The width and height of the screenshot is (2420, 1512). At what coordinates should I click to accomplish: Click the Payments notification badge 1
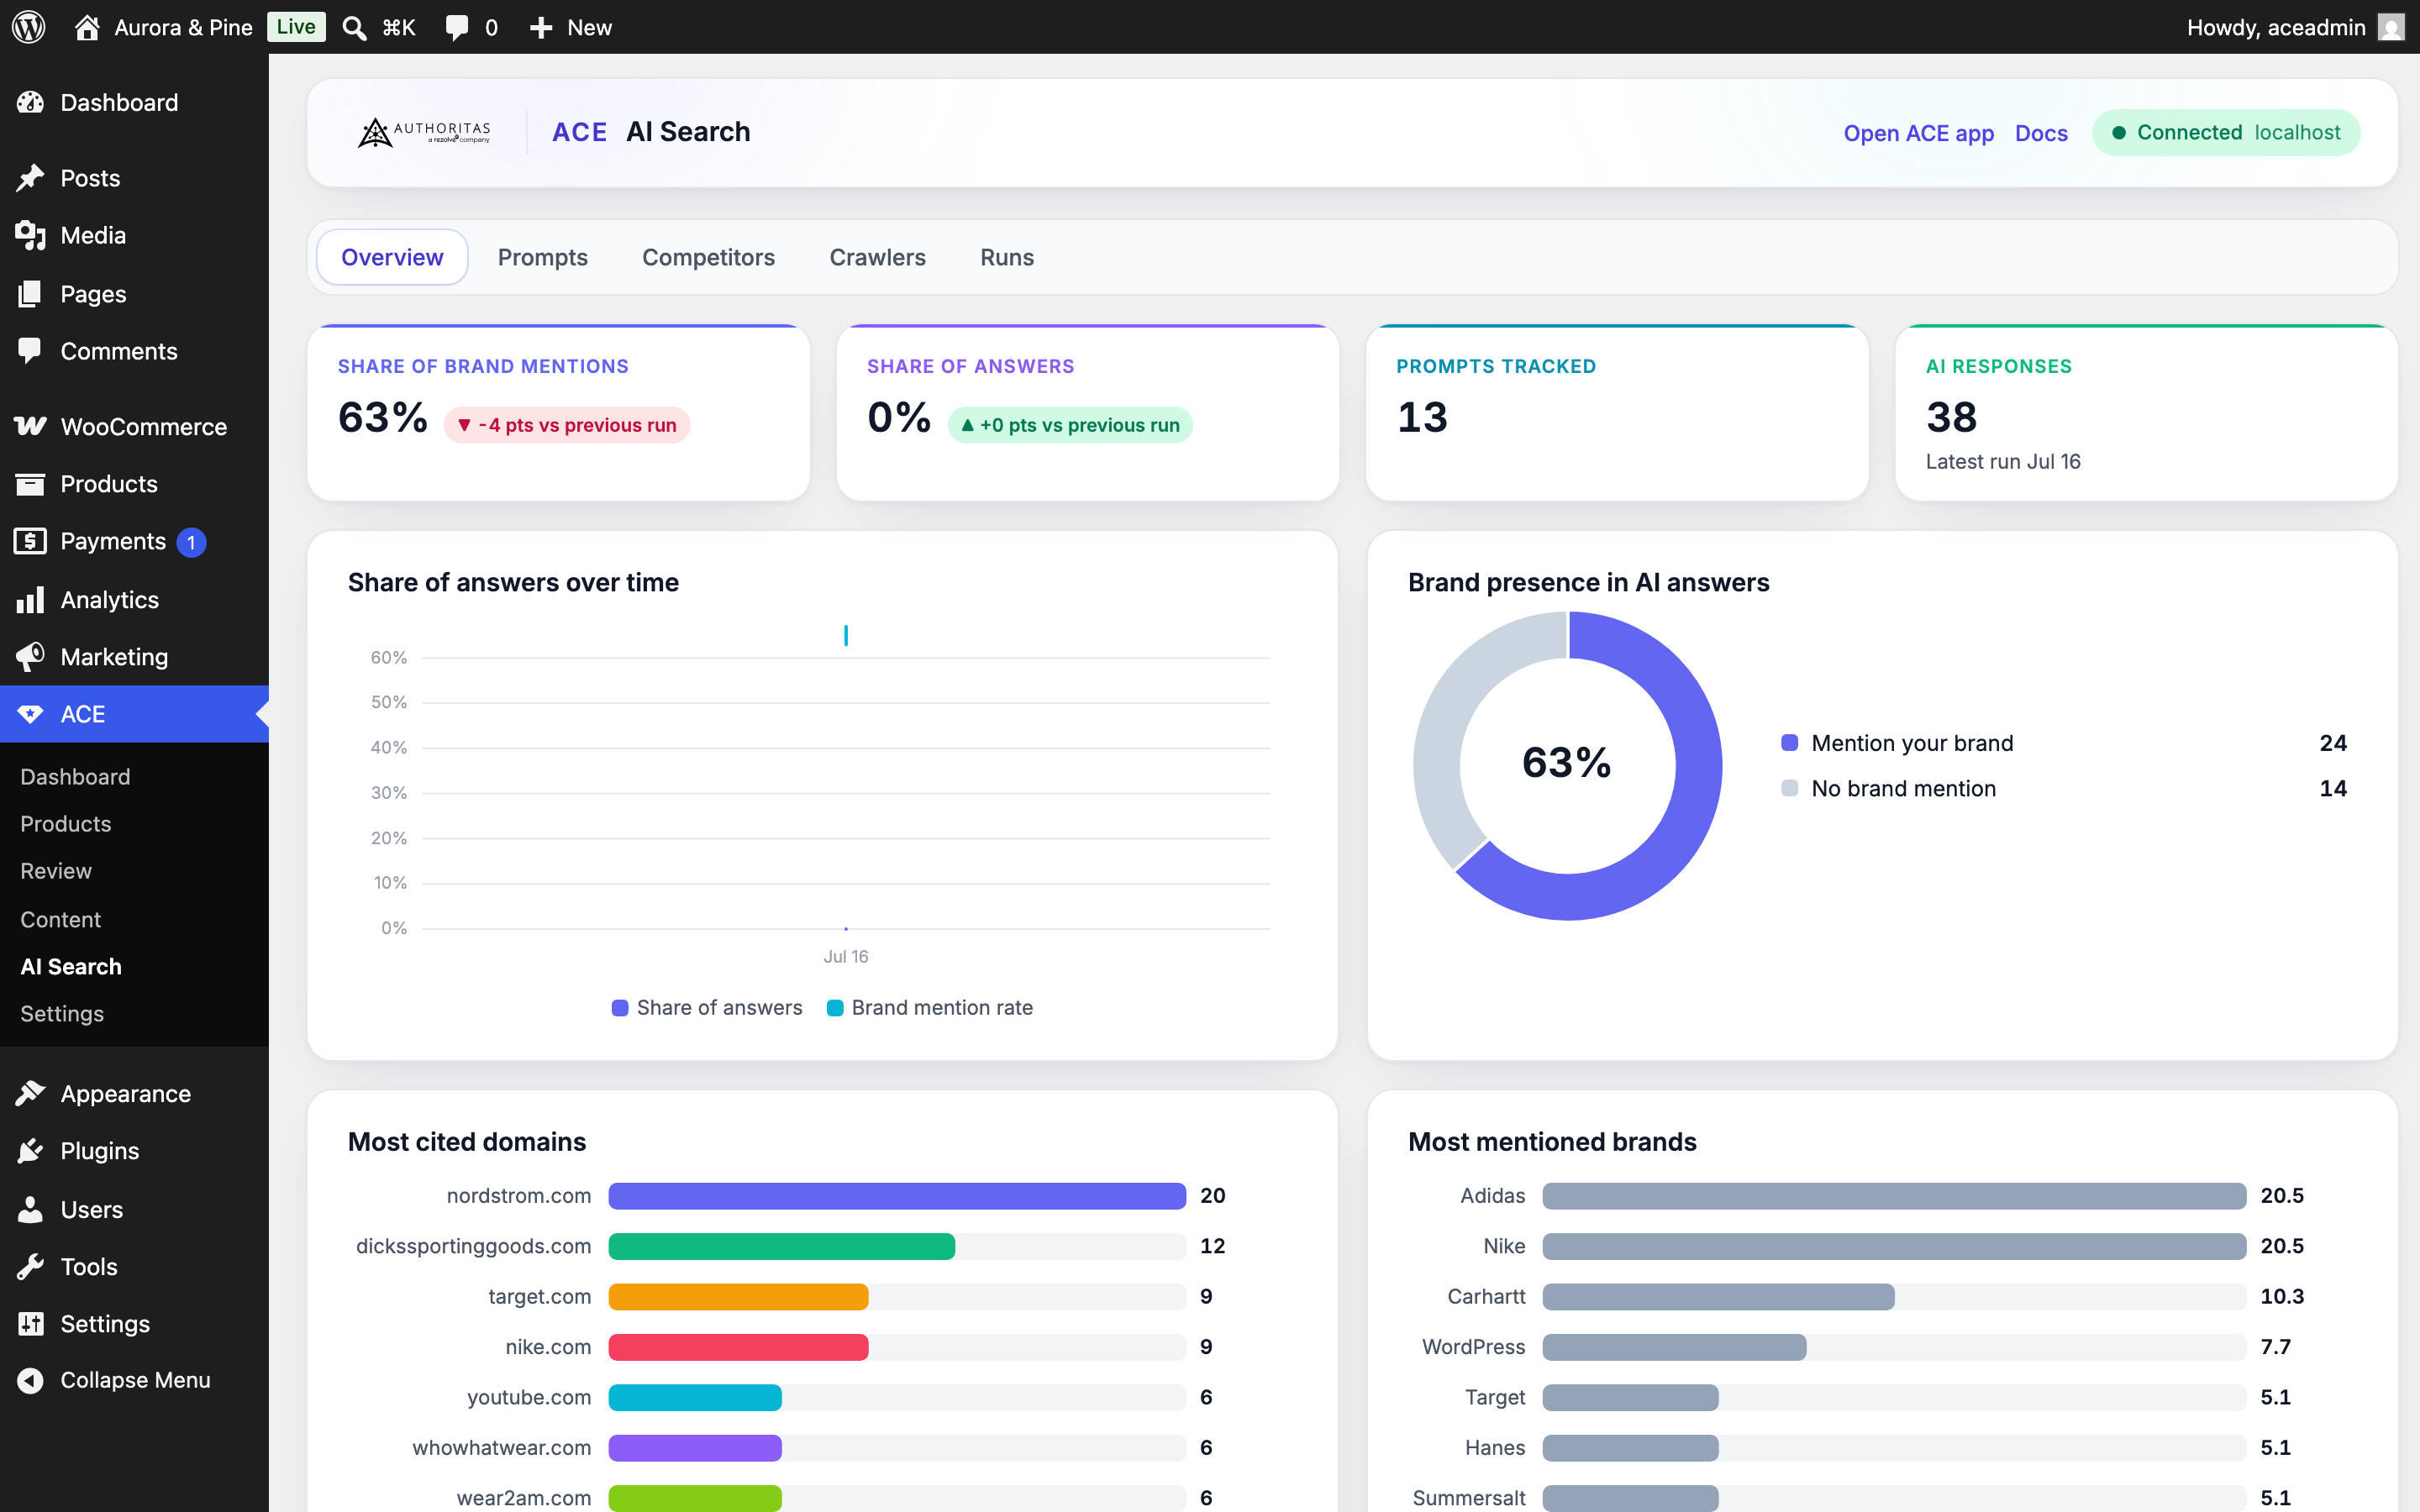coord(191,542)
